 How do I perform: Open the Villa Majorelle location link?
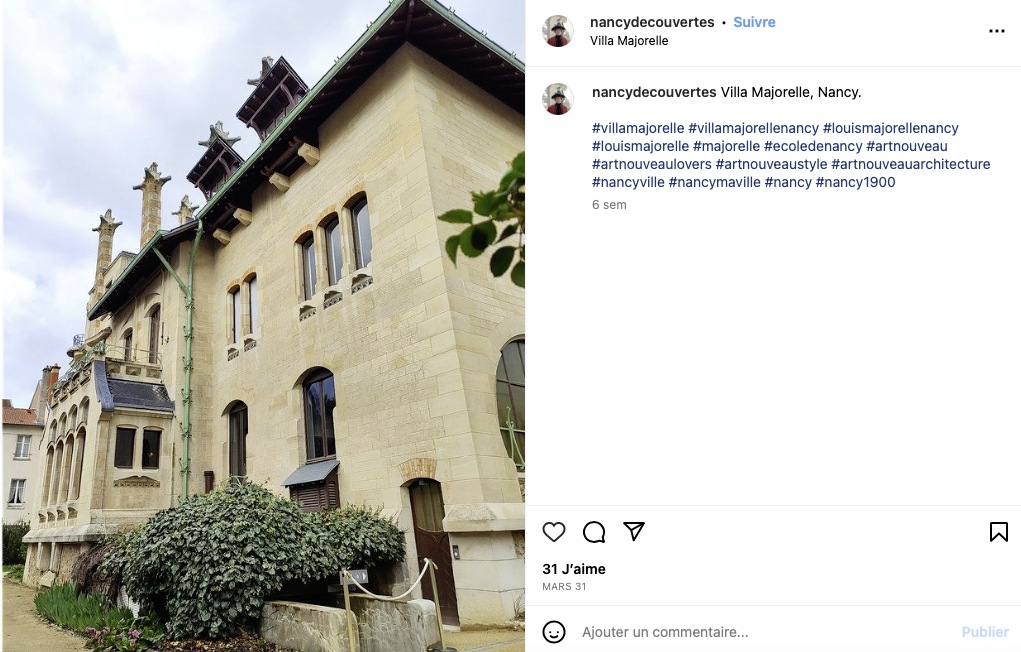[x=629, y=40]
